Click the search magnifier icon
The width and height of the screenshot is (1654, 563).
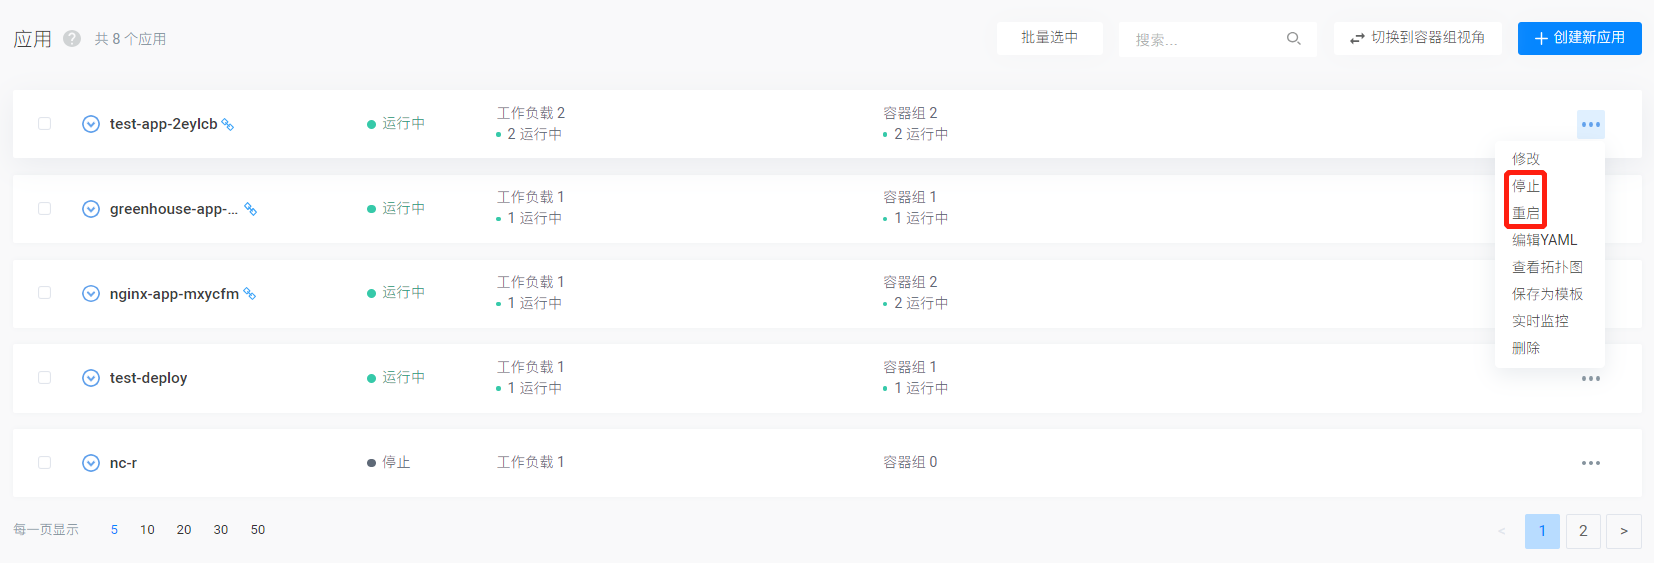point(1293,39)
